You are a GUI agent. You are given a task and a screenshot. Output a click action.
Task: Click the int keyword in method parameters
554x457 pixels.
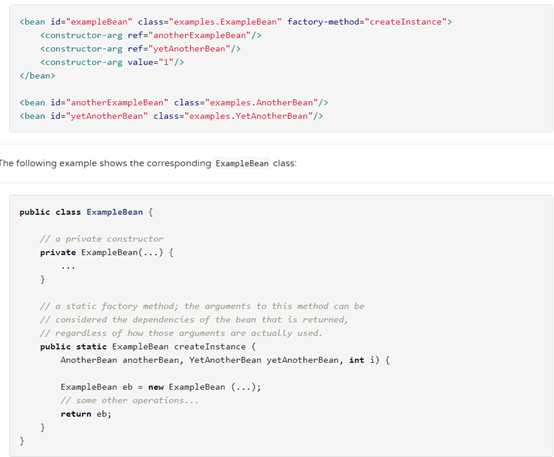click(356, 360)
